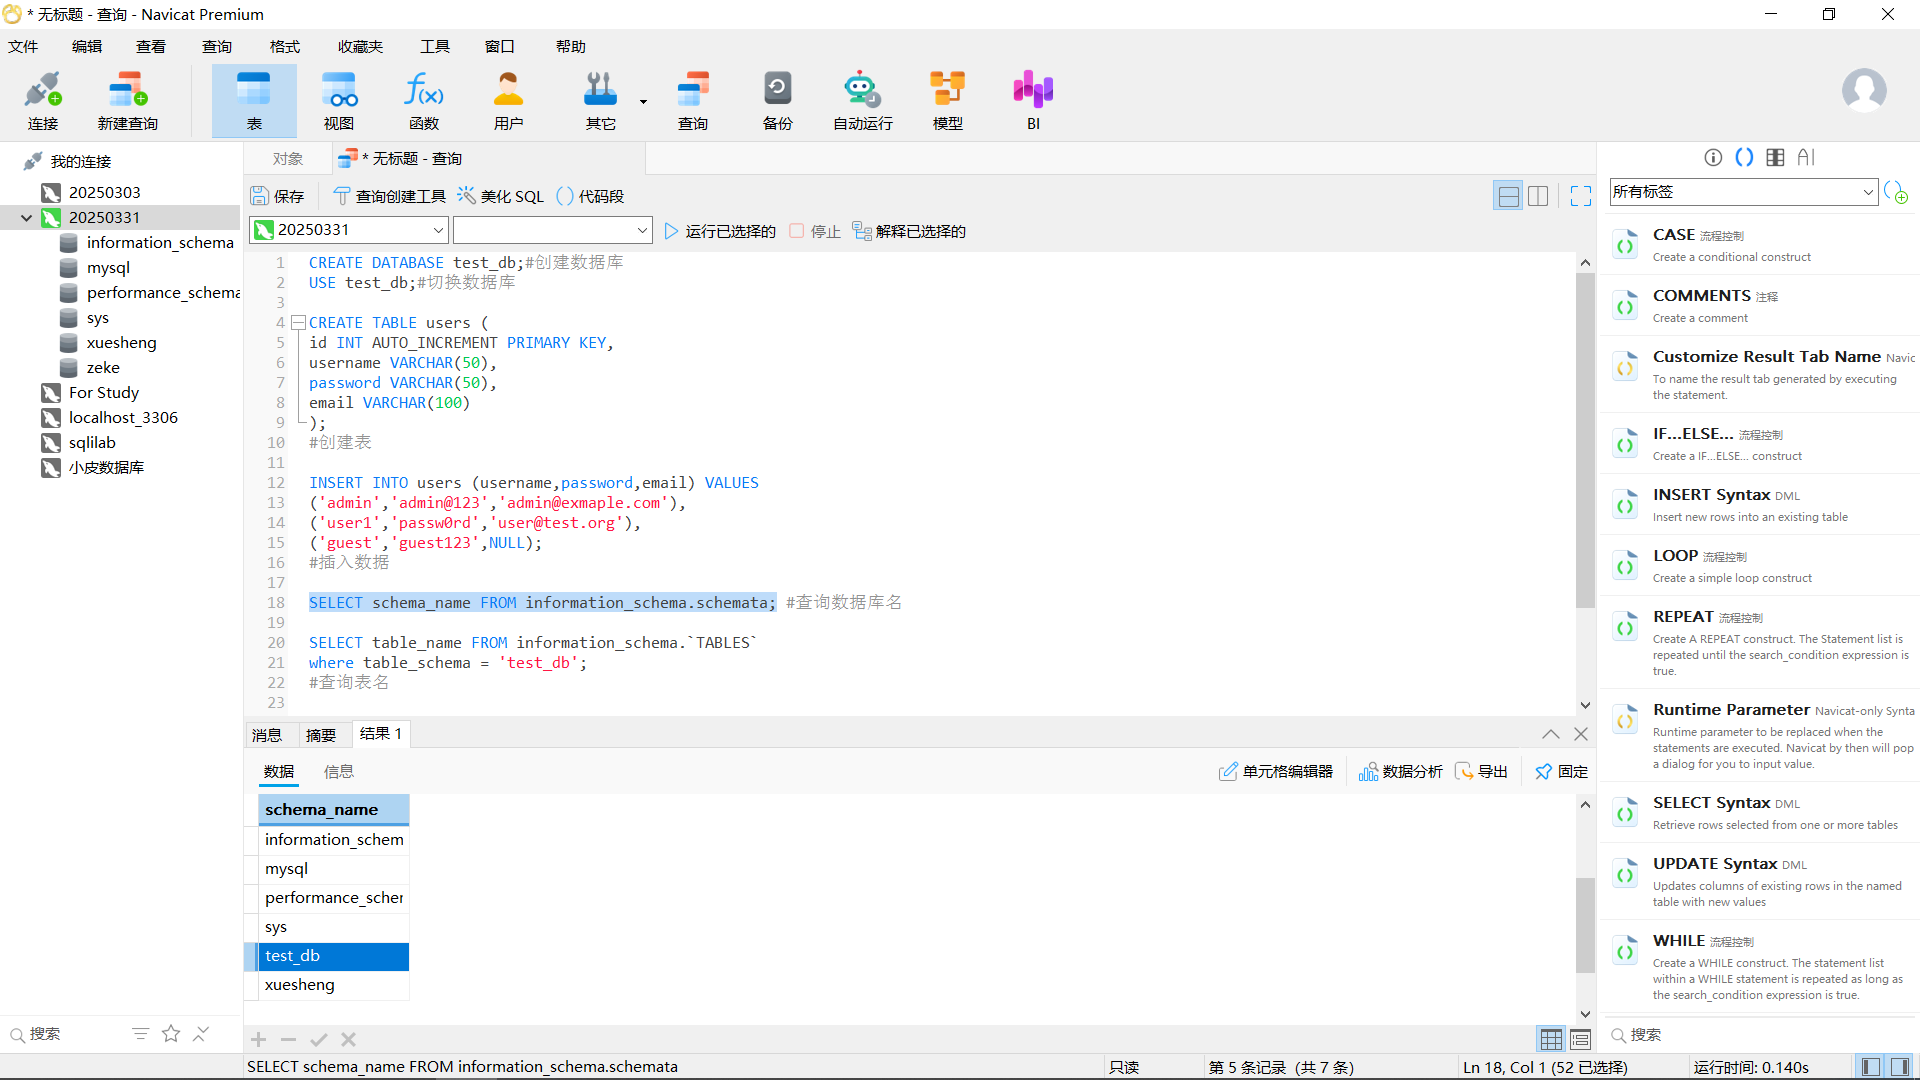
Task: Click the Beautify SQL (美化 SQL) button
Action: (501, 196)
